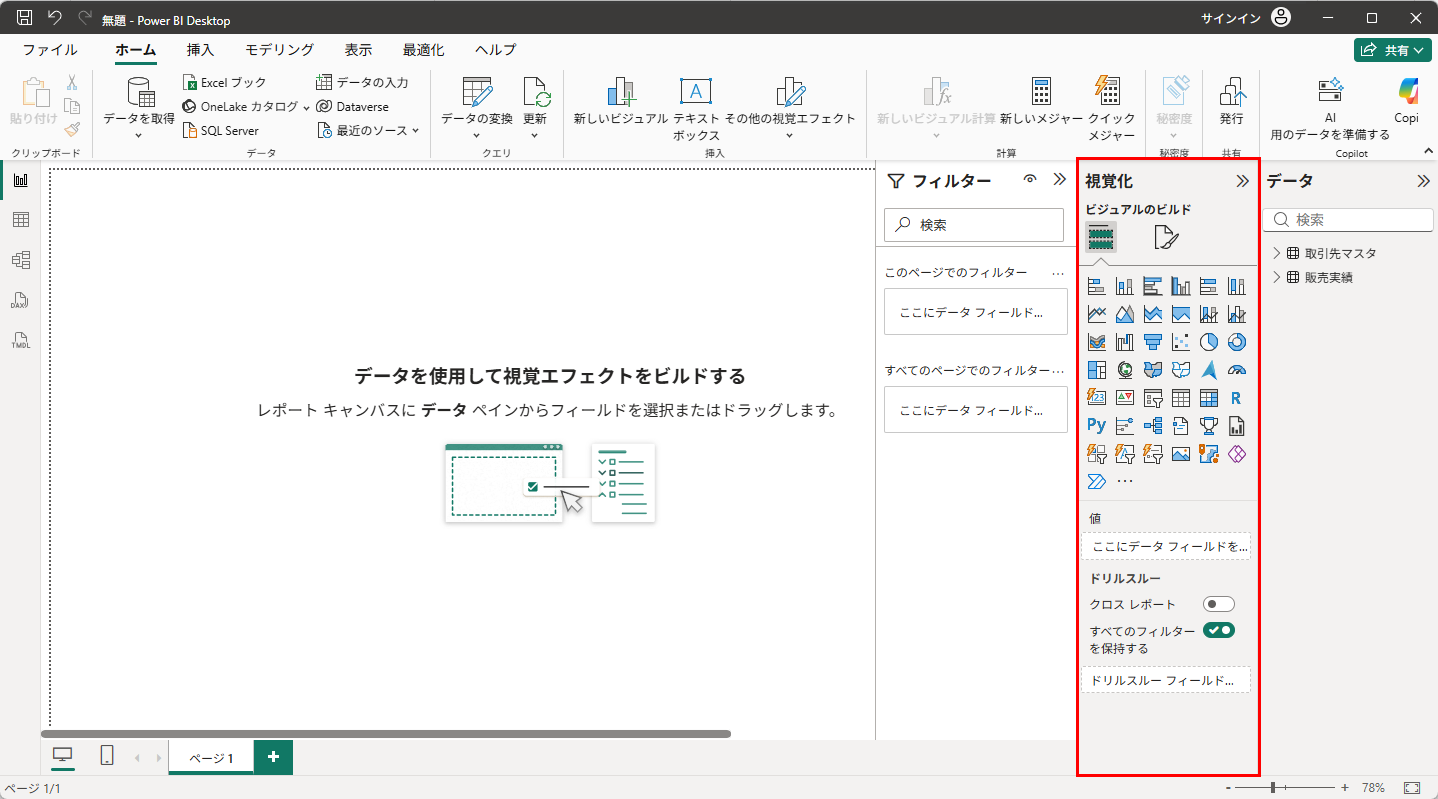
Task: Click the 検索 field in the フィルター pane
Action: pos(974,225)
